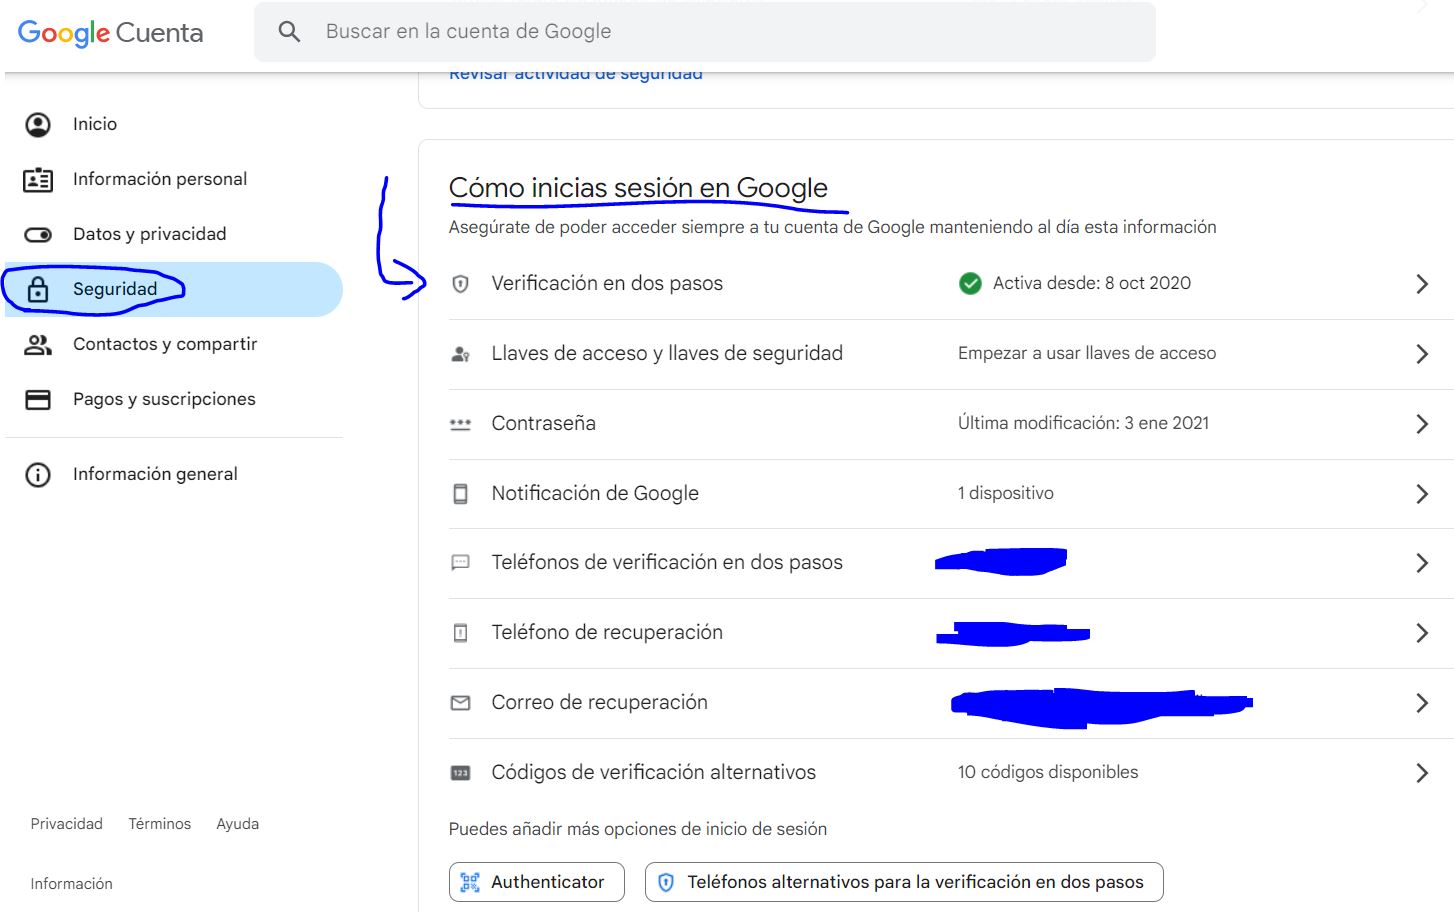The height and width of the screenshot is (912, 1454).
Task: Click the Pagos y suscripciones card icon
Action: pyautogui.click(x=38, y=400)
